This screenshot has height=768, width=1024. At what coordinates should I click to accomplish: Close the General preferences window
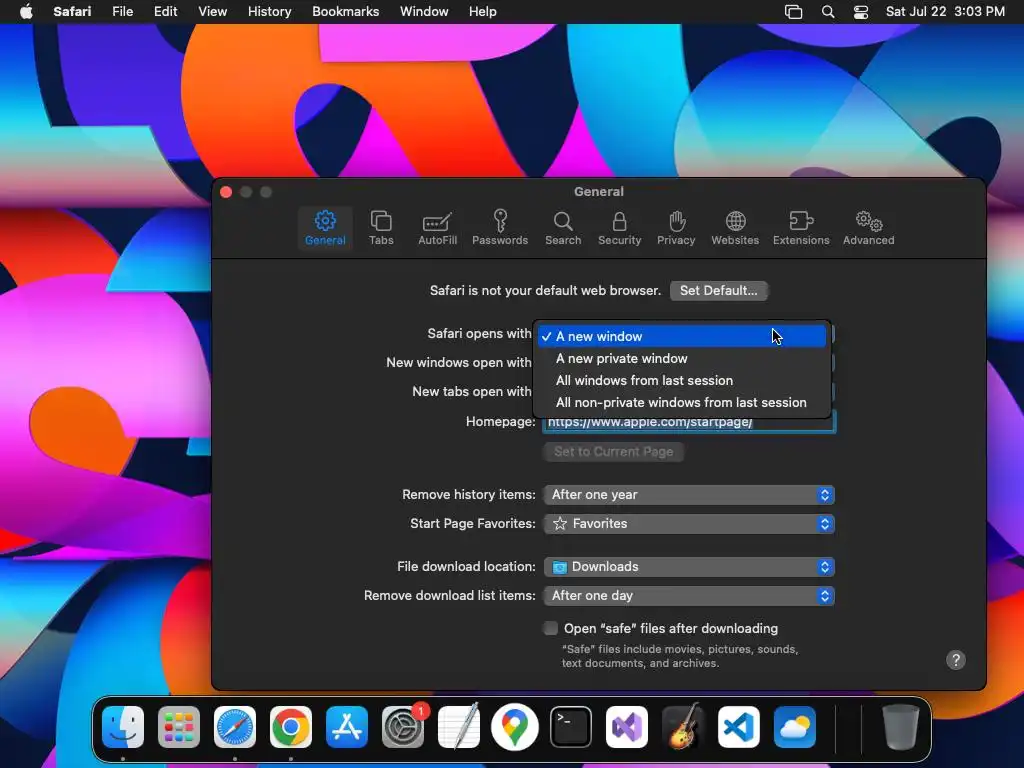pyautogui.click(x=226, y=192)
